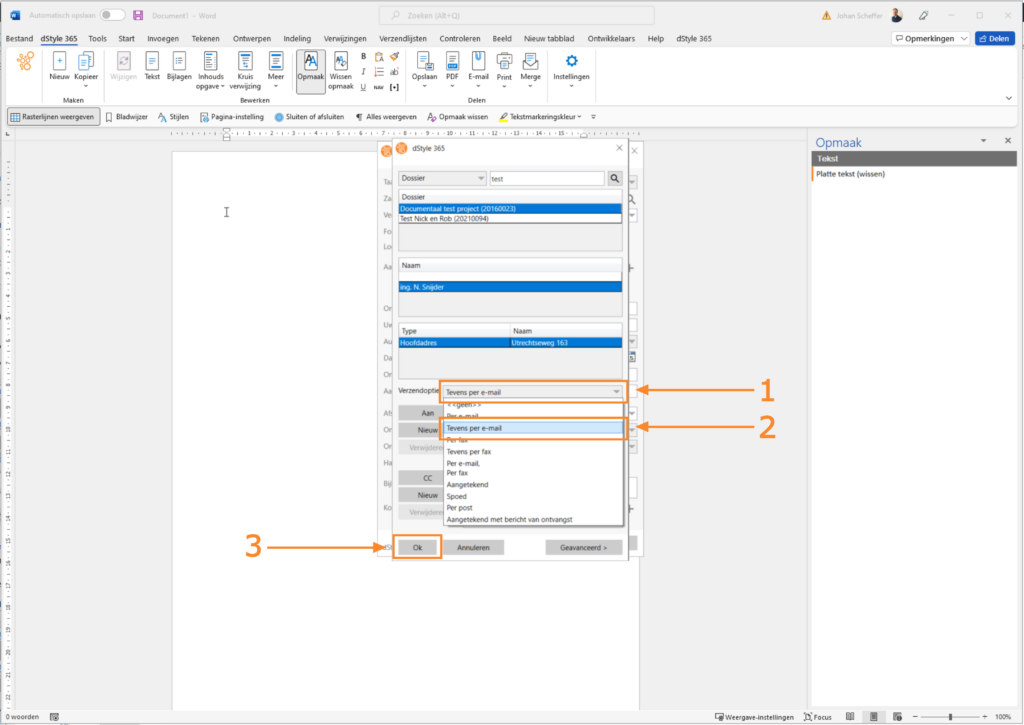Click the save disk icon in title bar
This screenshot has width=1024, height=725.
pos(138,15)
